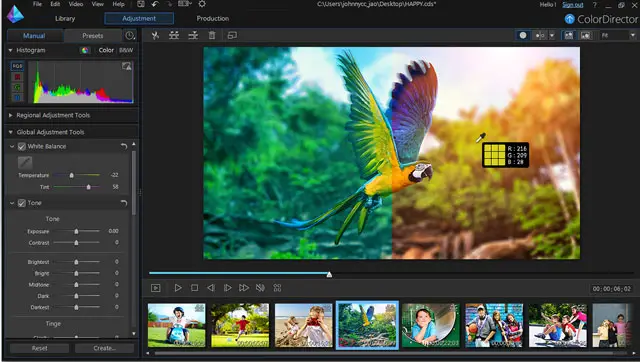Switch to the Manual tab

(34, 36)
